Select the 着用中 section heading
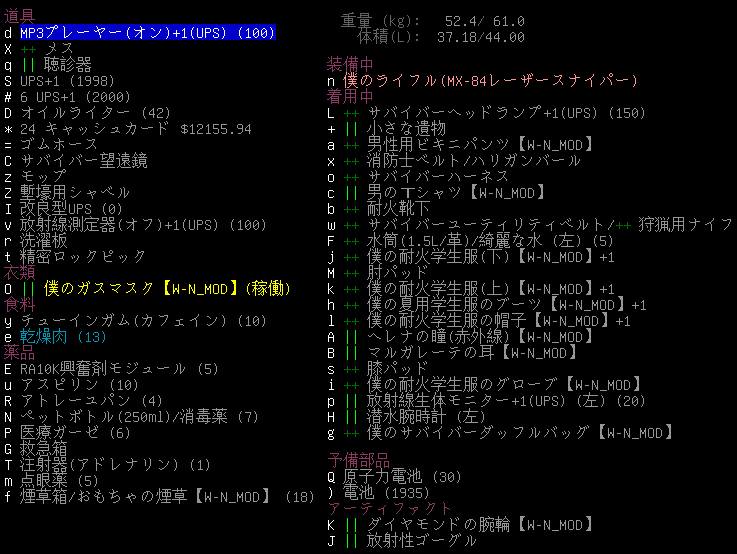This screenshot has width=737, height=554. (351, 96)
